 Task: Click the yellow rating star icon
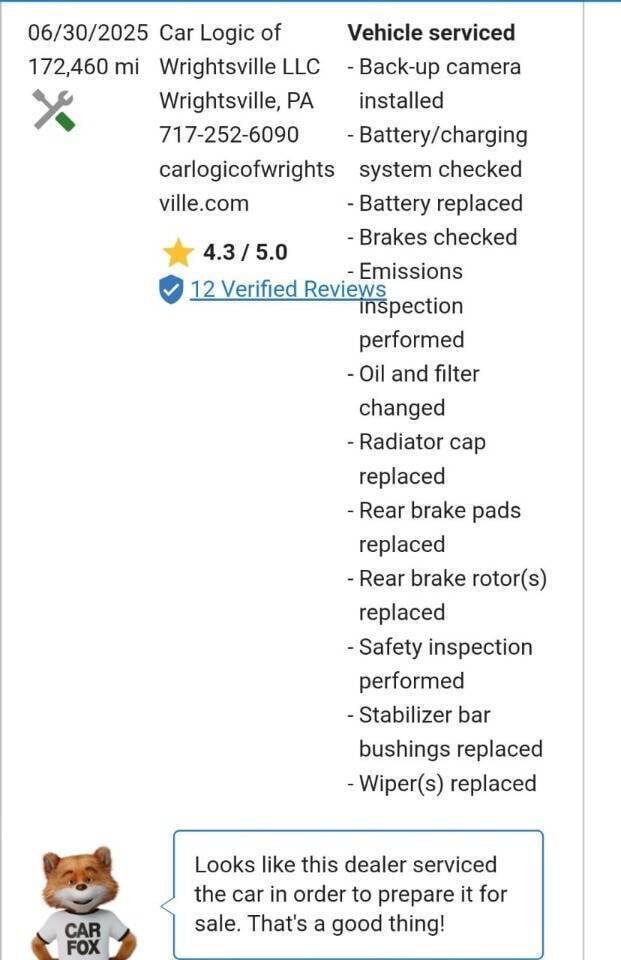pyautogui.click(x=178, y=252)
